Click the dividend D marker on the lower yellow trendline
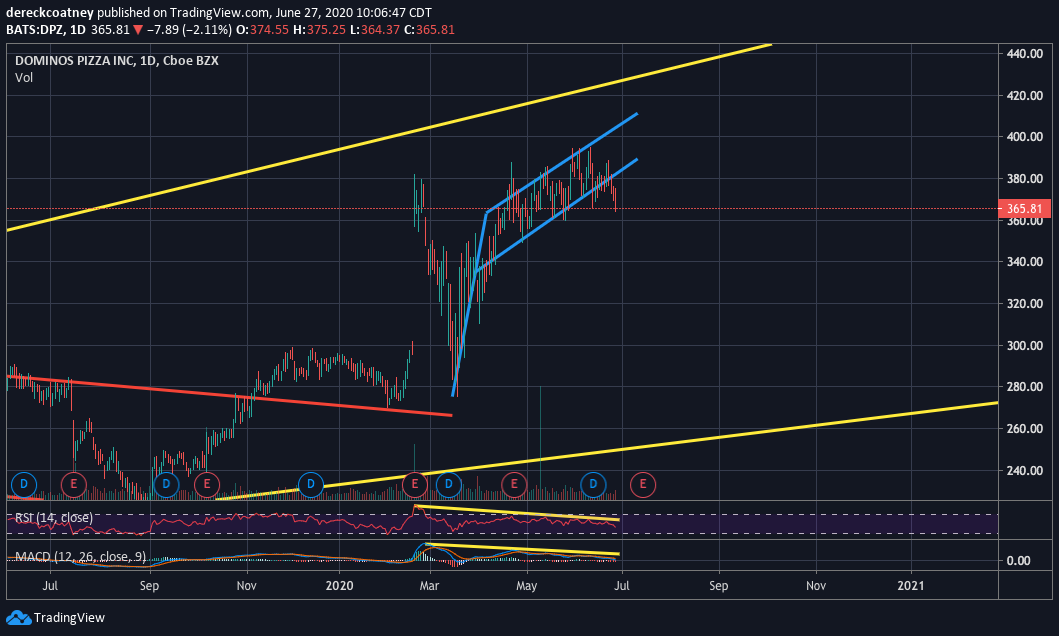 point(311,484)
